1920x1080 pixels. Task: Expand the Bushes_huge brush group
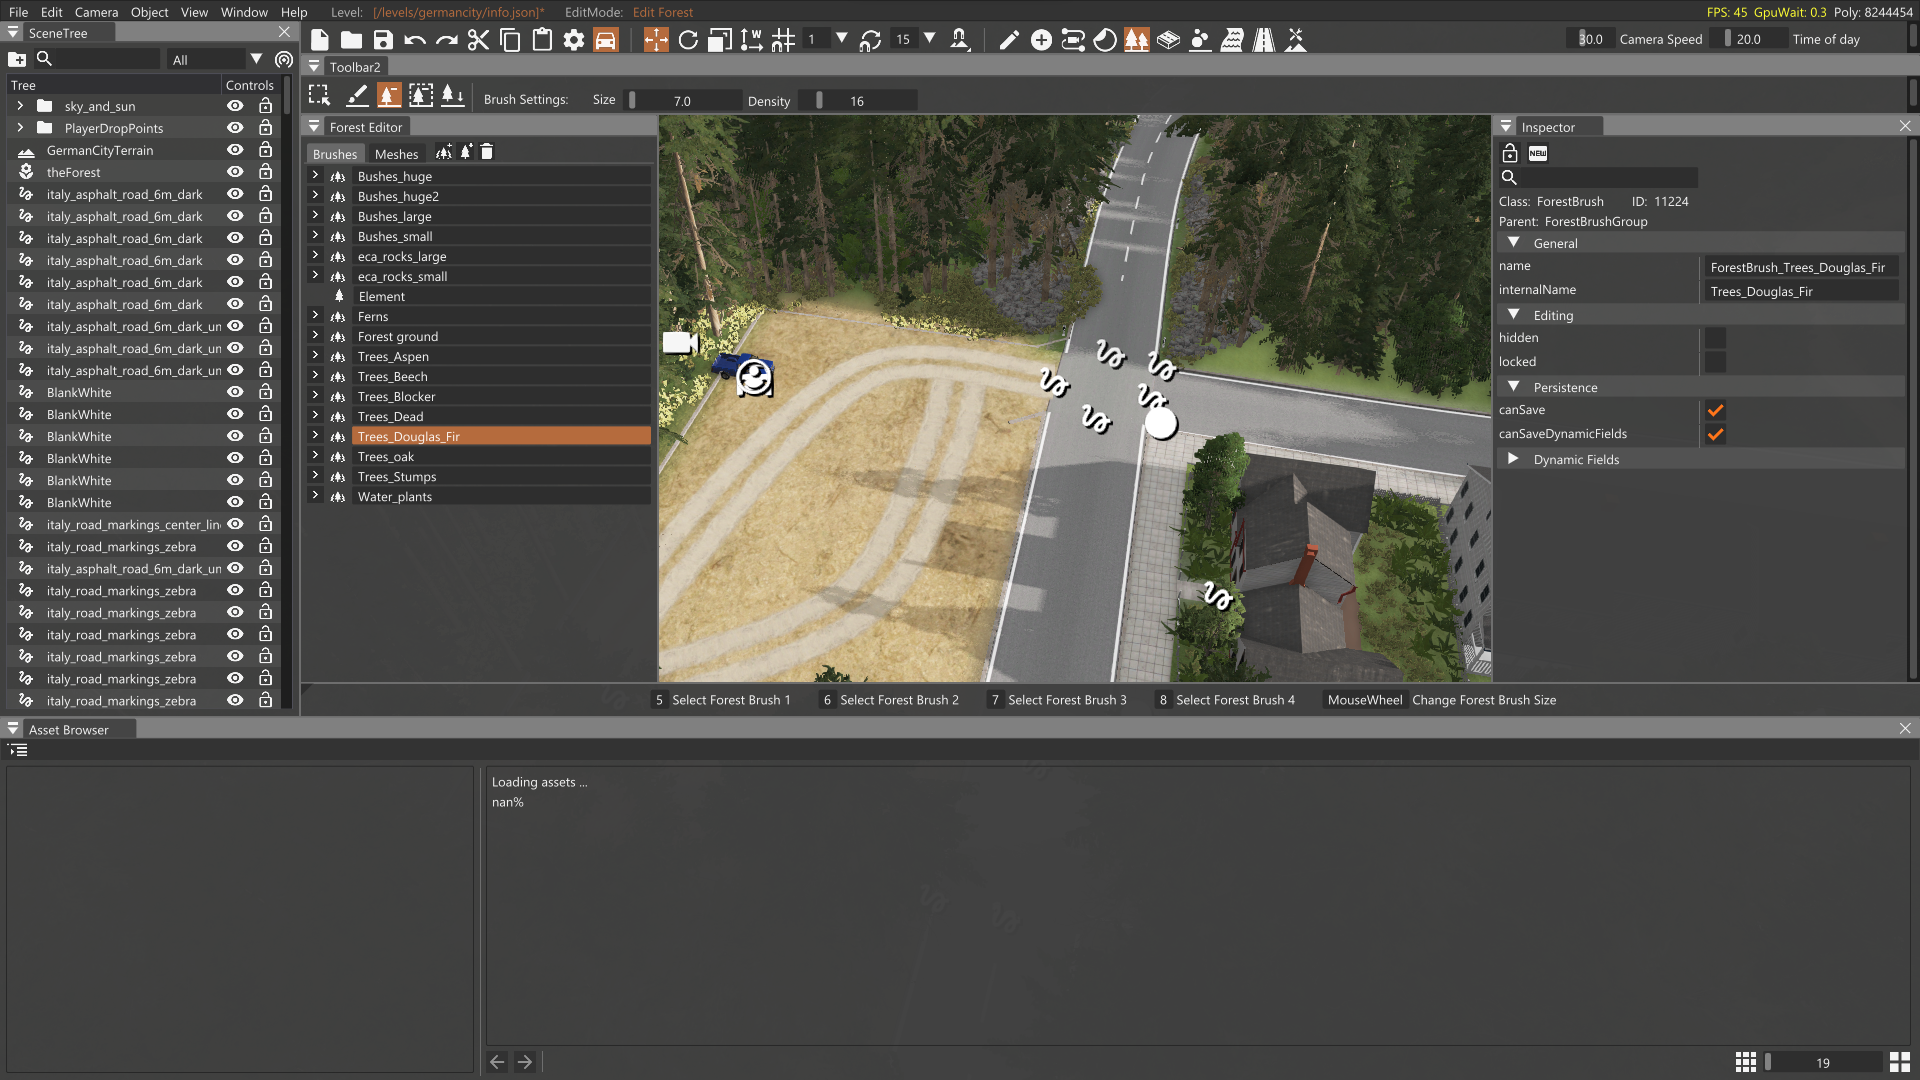click(315, 176)
